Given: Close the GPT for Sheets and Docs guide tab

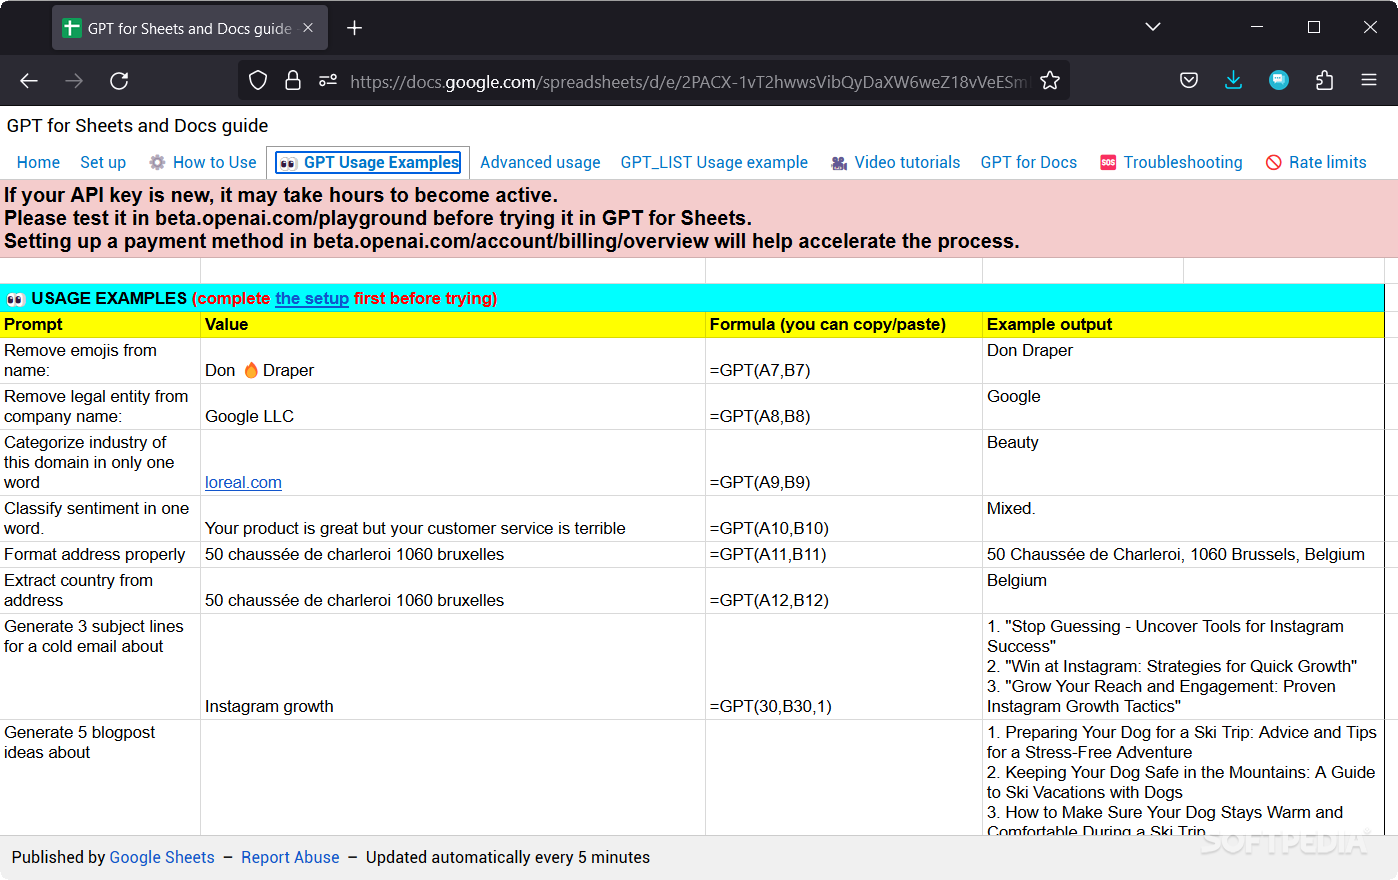Looking at the screenshot, I should coord(308,28).
